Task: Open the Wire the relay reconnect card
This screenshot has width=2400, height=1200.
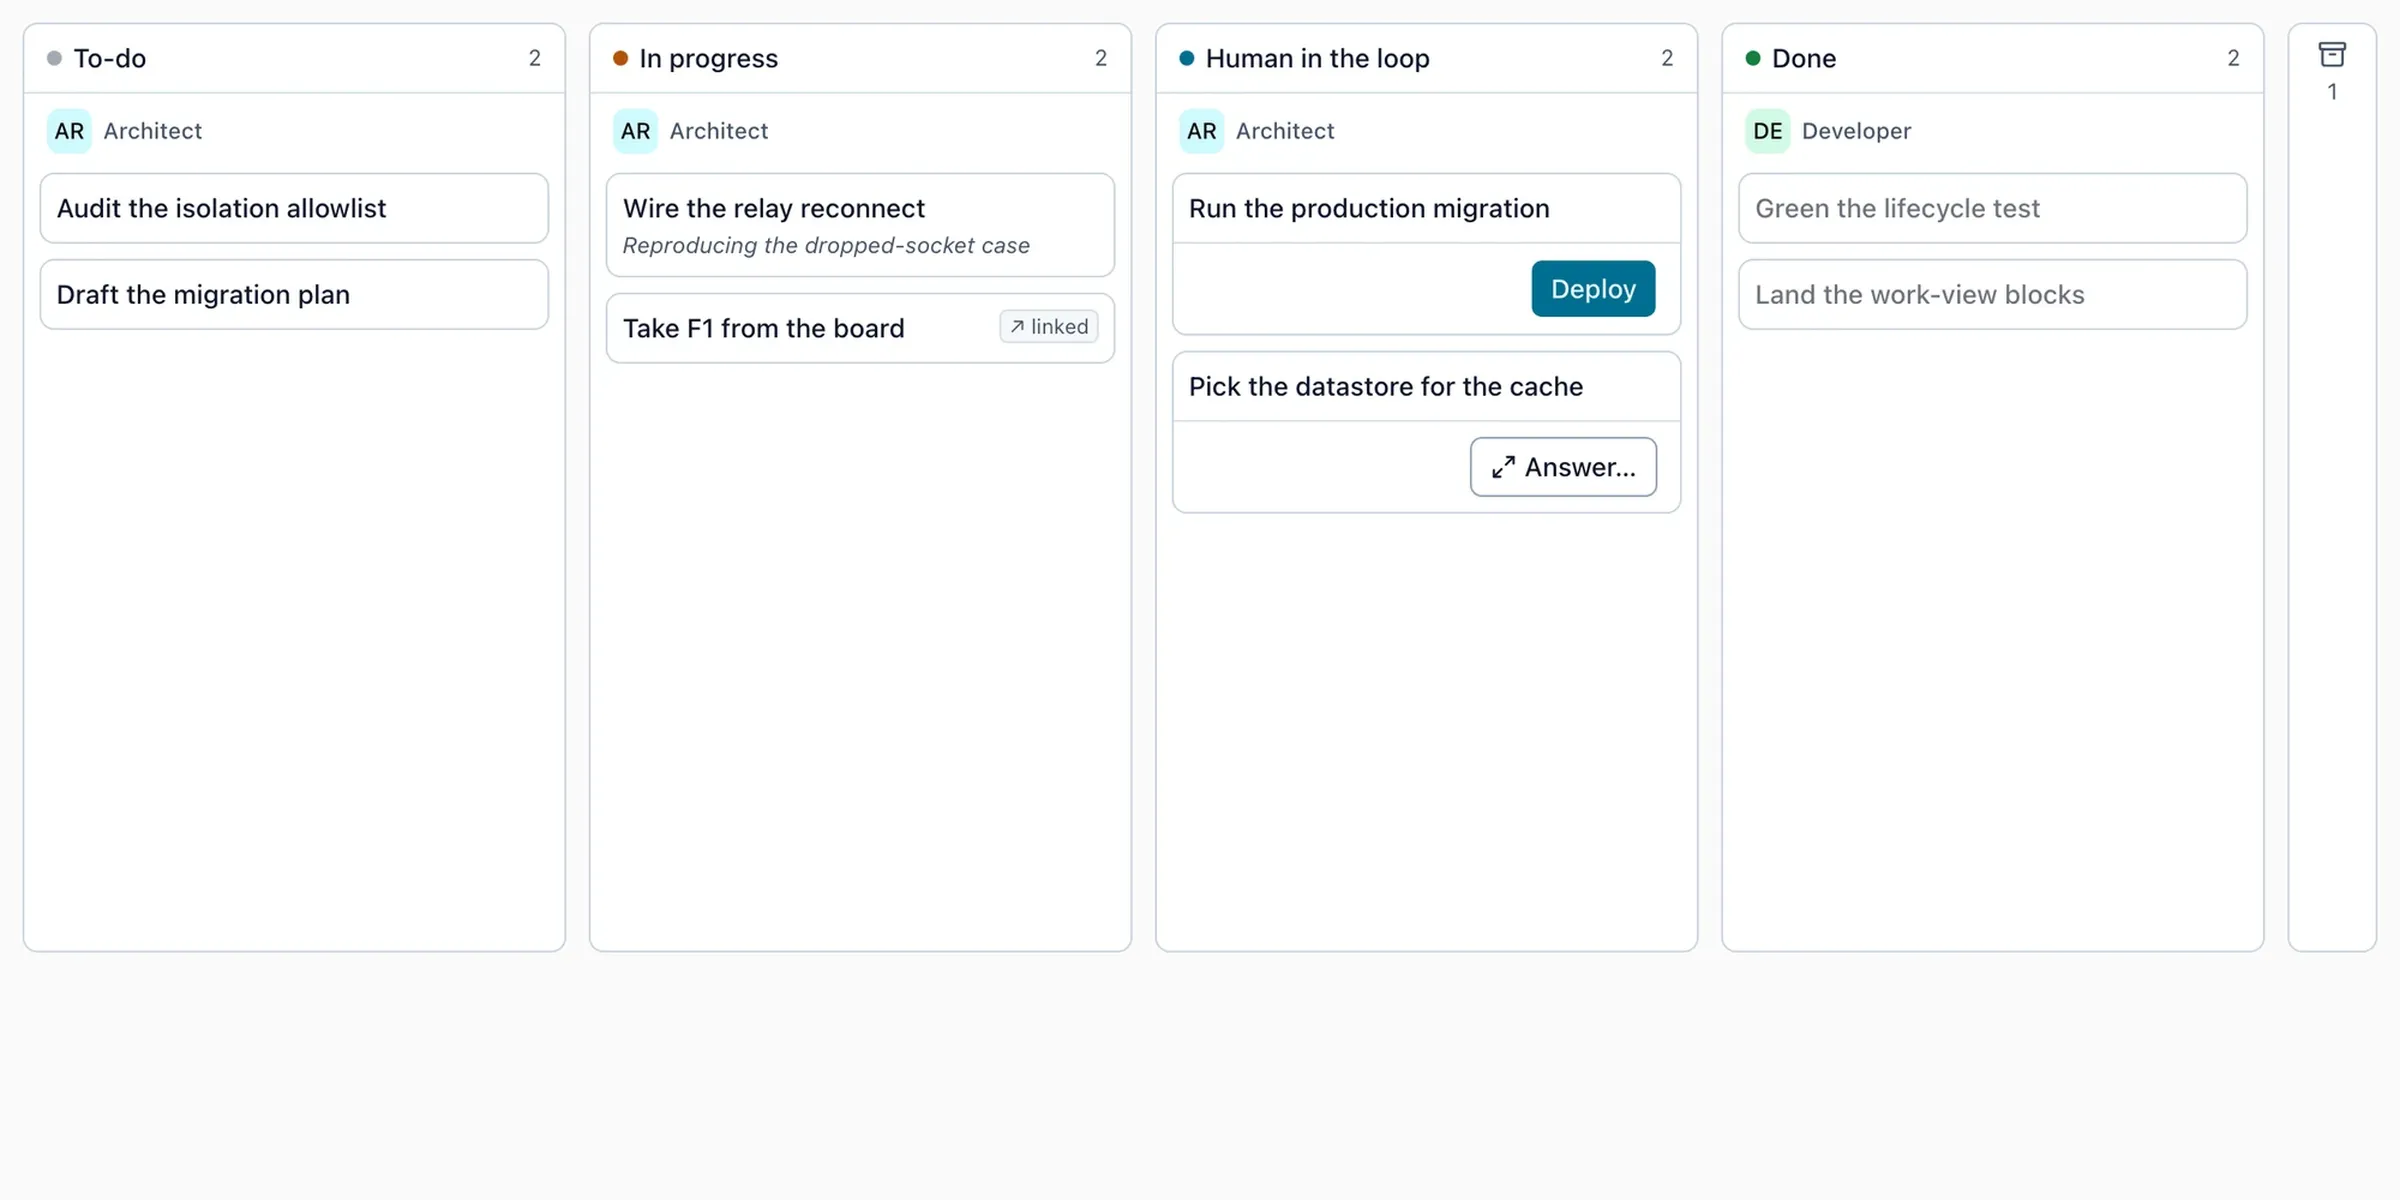Action: (860, 225)
